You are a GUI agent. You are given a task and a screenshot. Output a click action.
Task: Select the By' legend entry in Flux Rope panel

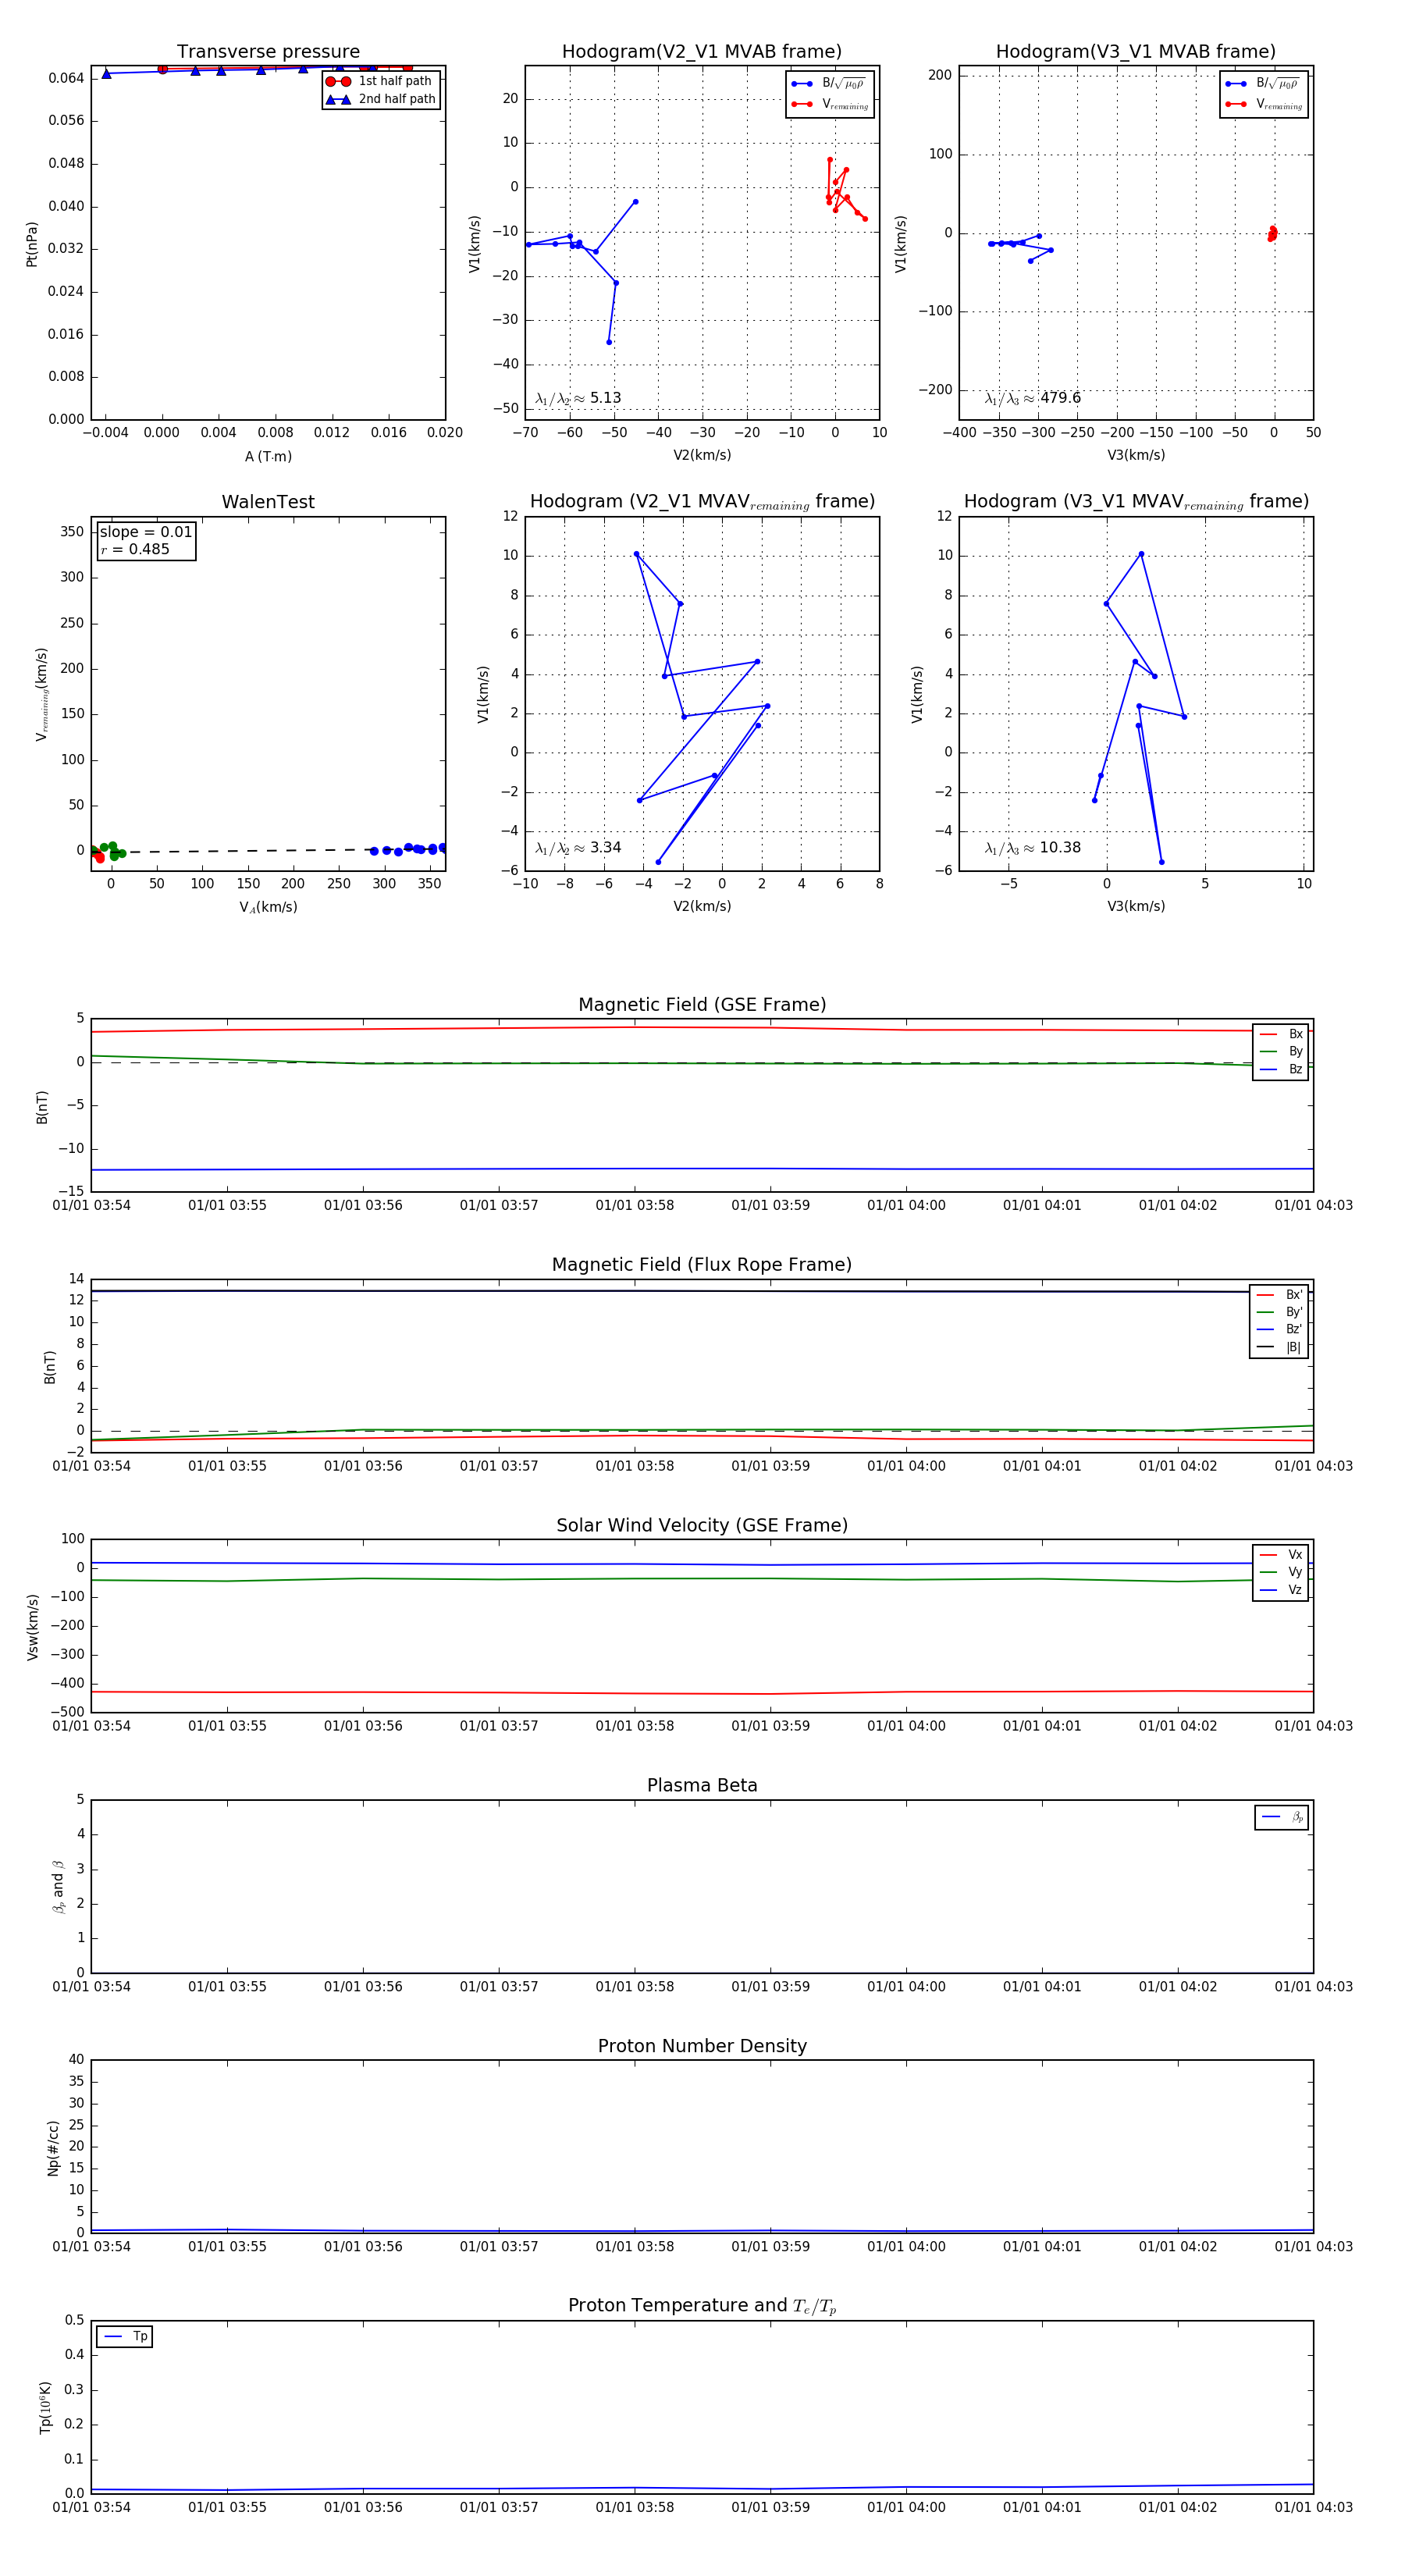pyautogui.click(x=1279, y=1312)
